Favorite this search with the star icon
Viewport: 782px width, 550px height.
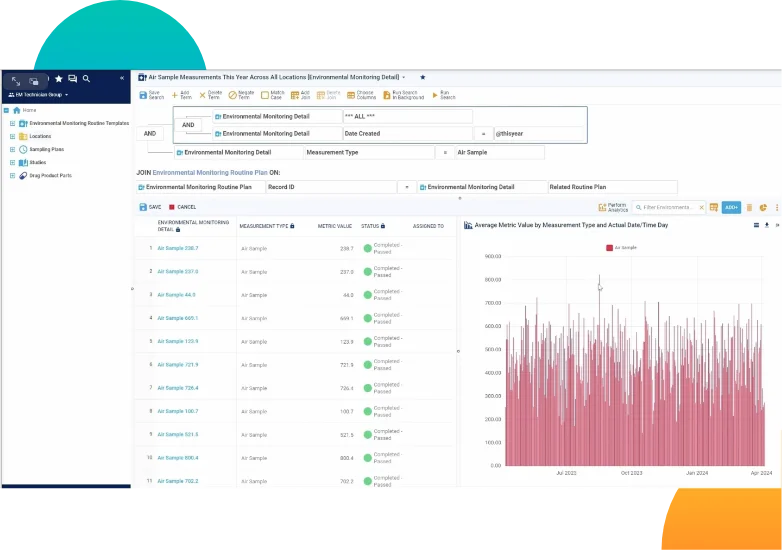tap(422, 77)
